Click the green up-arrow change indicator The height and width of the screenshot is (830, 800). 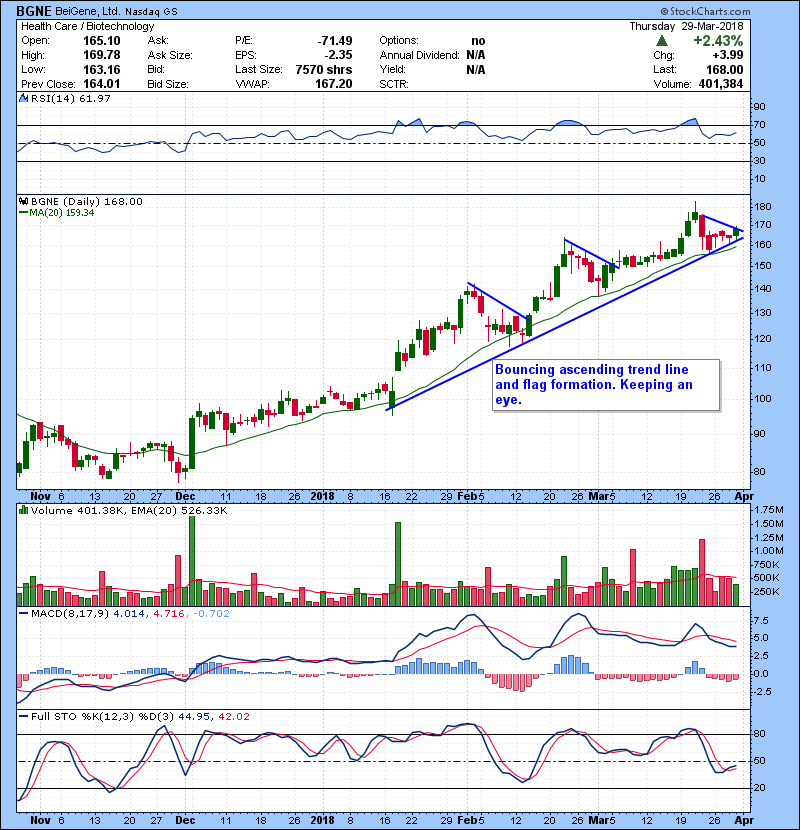pyautogui.click(x=661, y=41)
